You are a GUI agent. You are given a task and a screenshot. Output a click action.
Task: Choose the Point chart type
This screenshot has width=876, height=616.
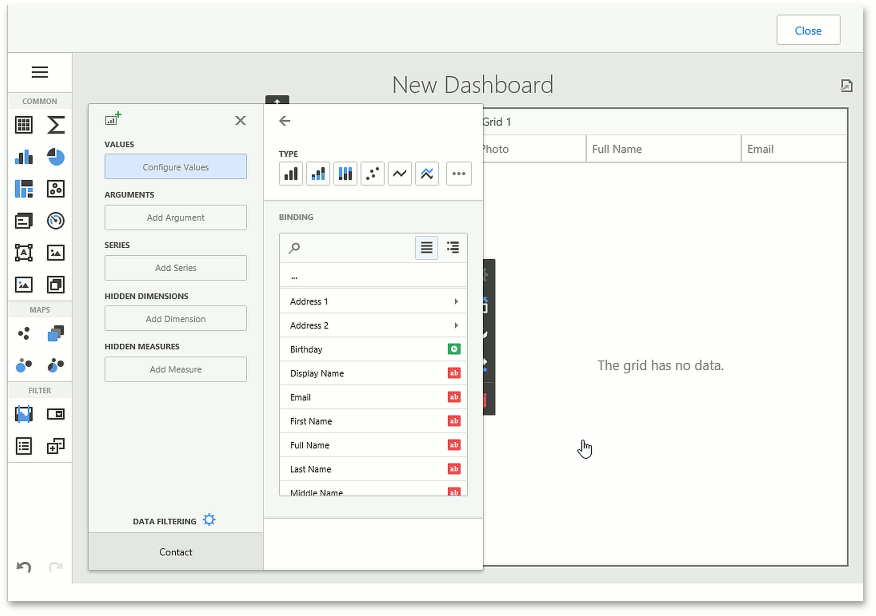pos(373,174)
